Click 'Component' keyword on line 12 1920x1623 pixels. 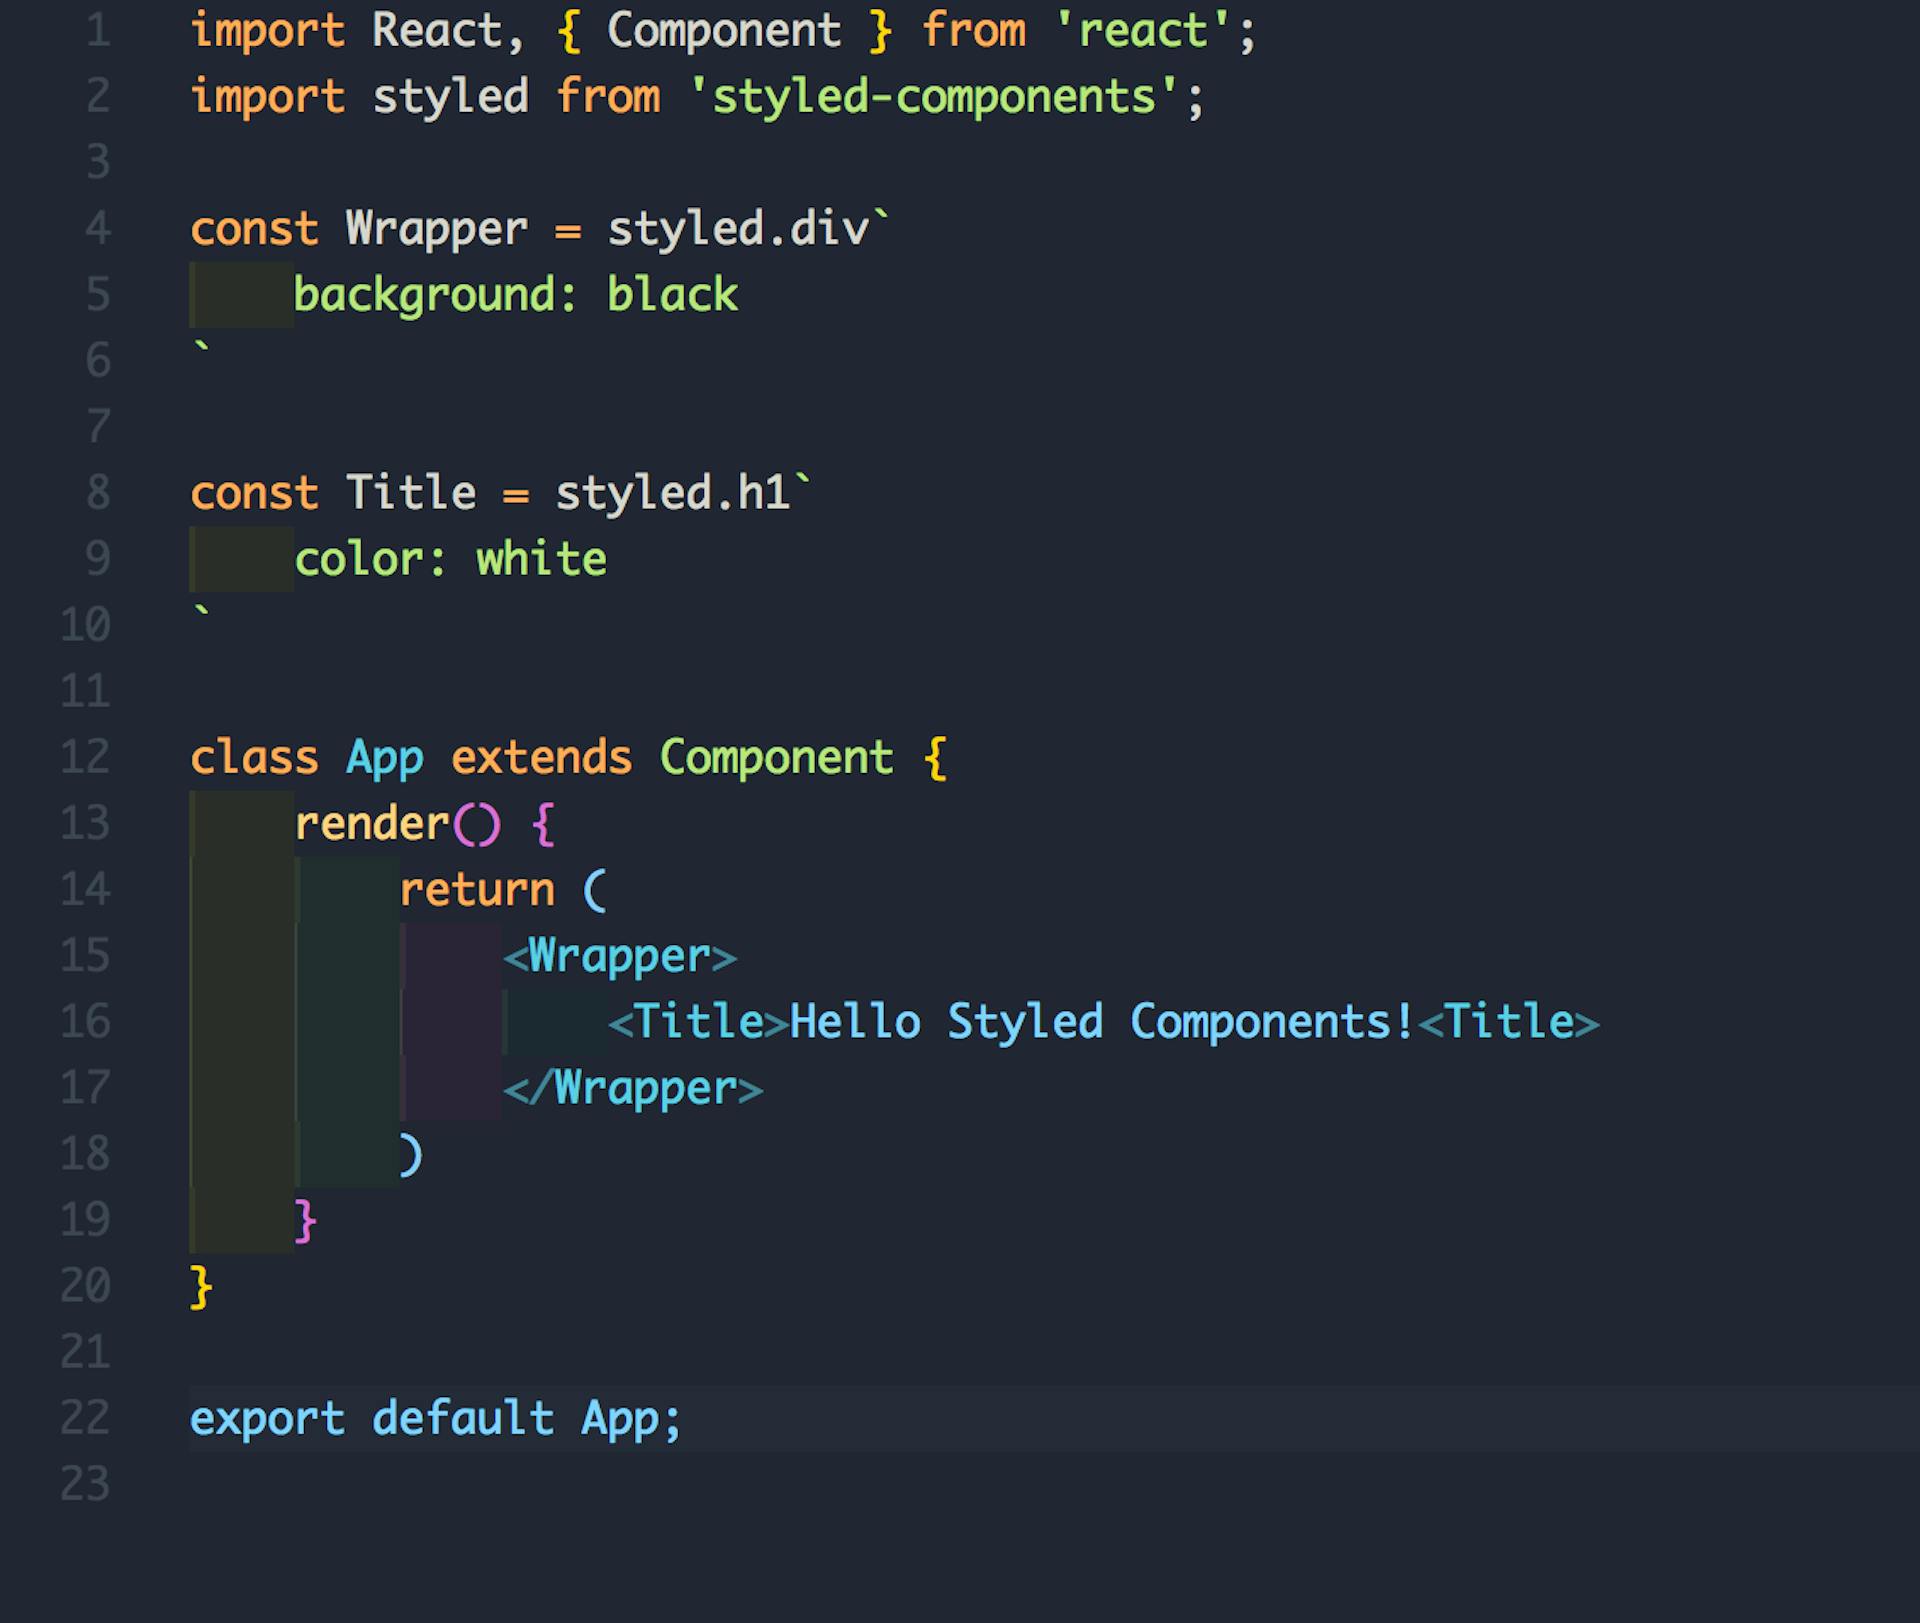778,757
